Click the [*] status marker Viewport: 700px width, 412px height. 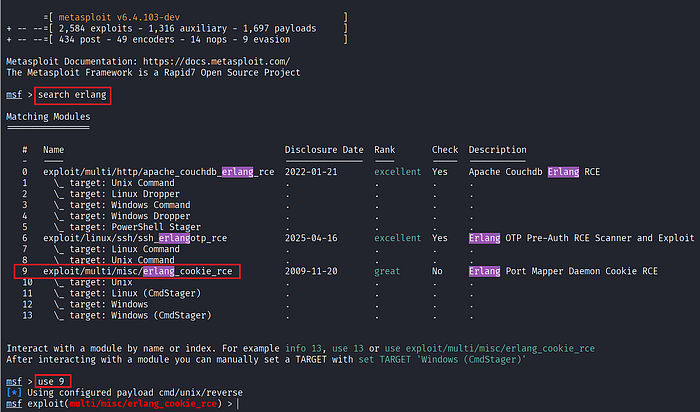coord(14,392)
